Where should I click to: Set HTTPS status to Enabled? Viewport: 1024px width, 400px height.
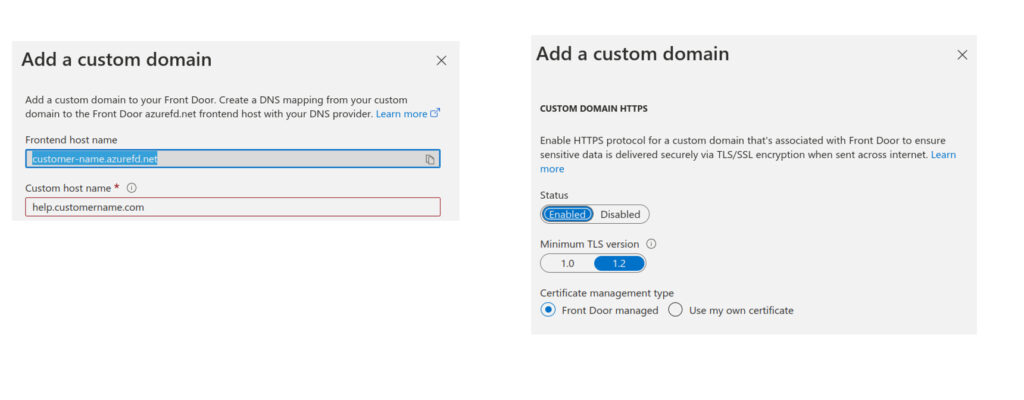(x=568, y=214)
